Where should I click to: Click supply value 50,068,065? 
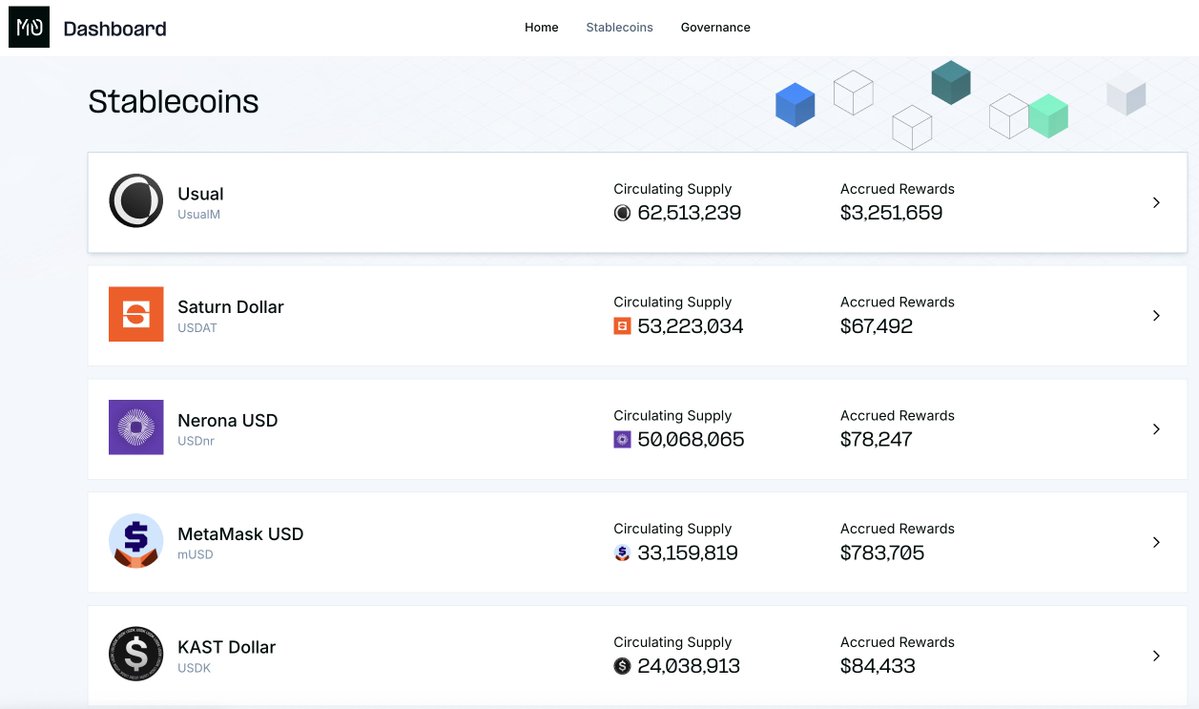coord(690,439)
